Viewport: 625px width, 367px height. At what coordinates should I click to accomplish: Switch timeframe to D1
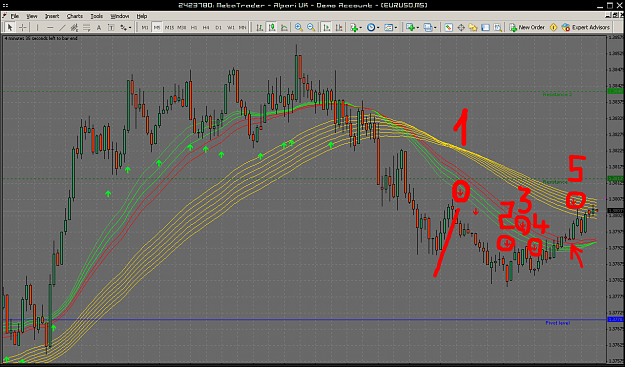pyautogui.click(x=218, y=27)
